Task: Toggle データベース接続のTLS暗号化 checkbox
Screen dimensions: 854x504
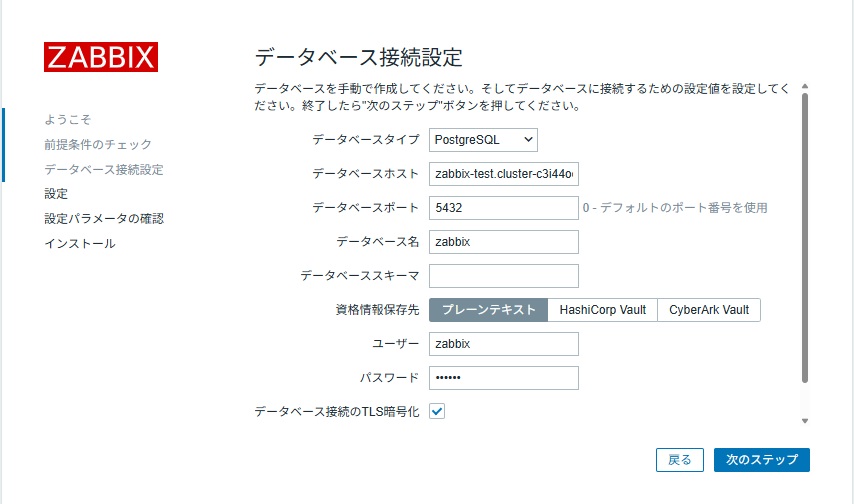Action: click(437, 411)
